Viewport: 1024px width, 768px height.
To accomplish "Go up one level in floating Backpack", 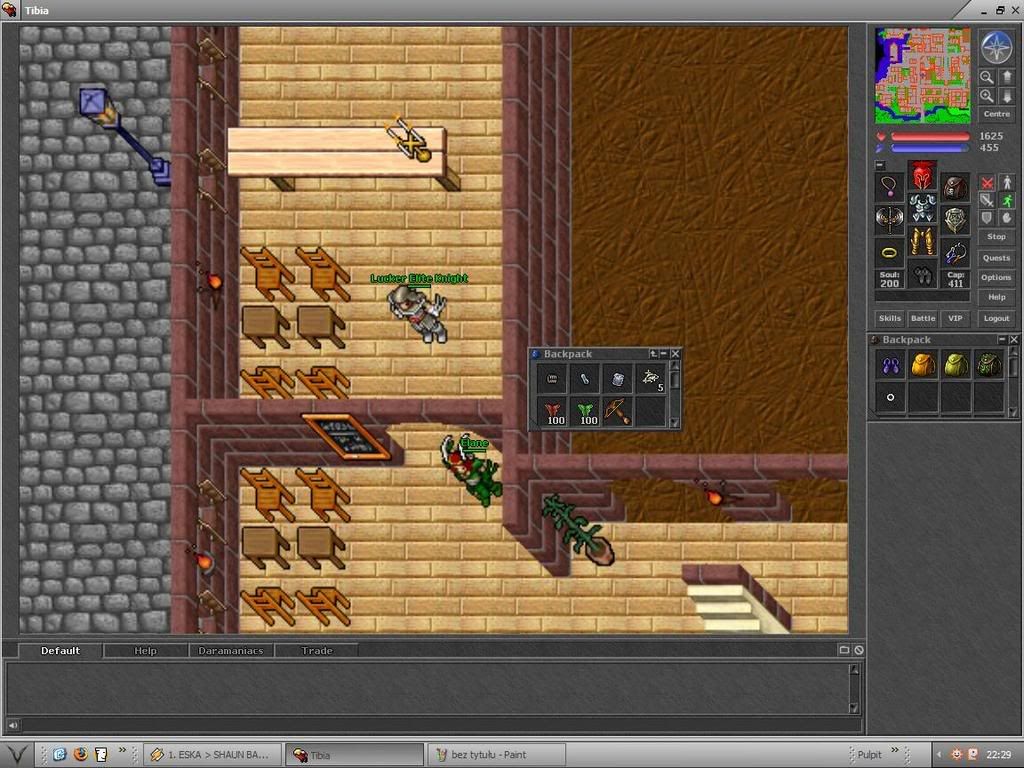I will [653, 354].
